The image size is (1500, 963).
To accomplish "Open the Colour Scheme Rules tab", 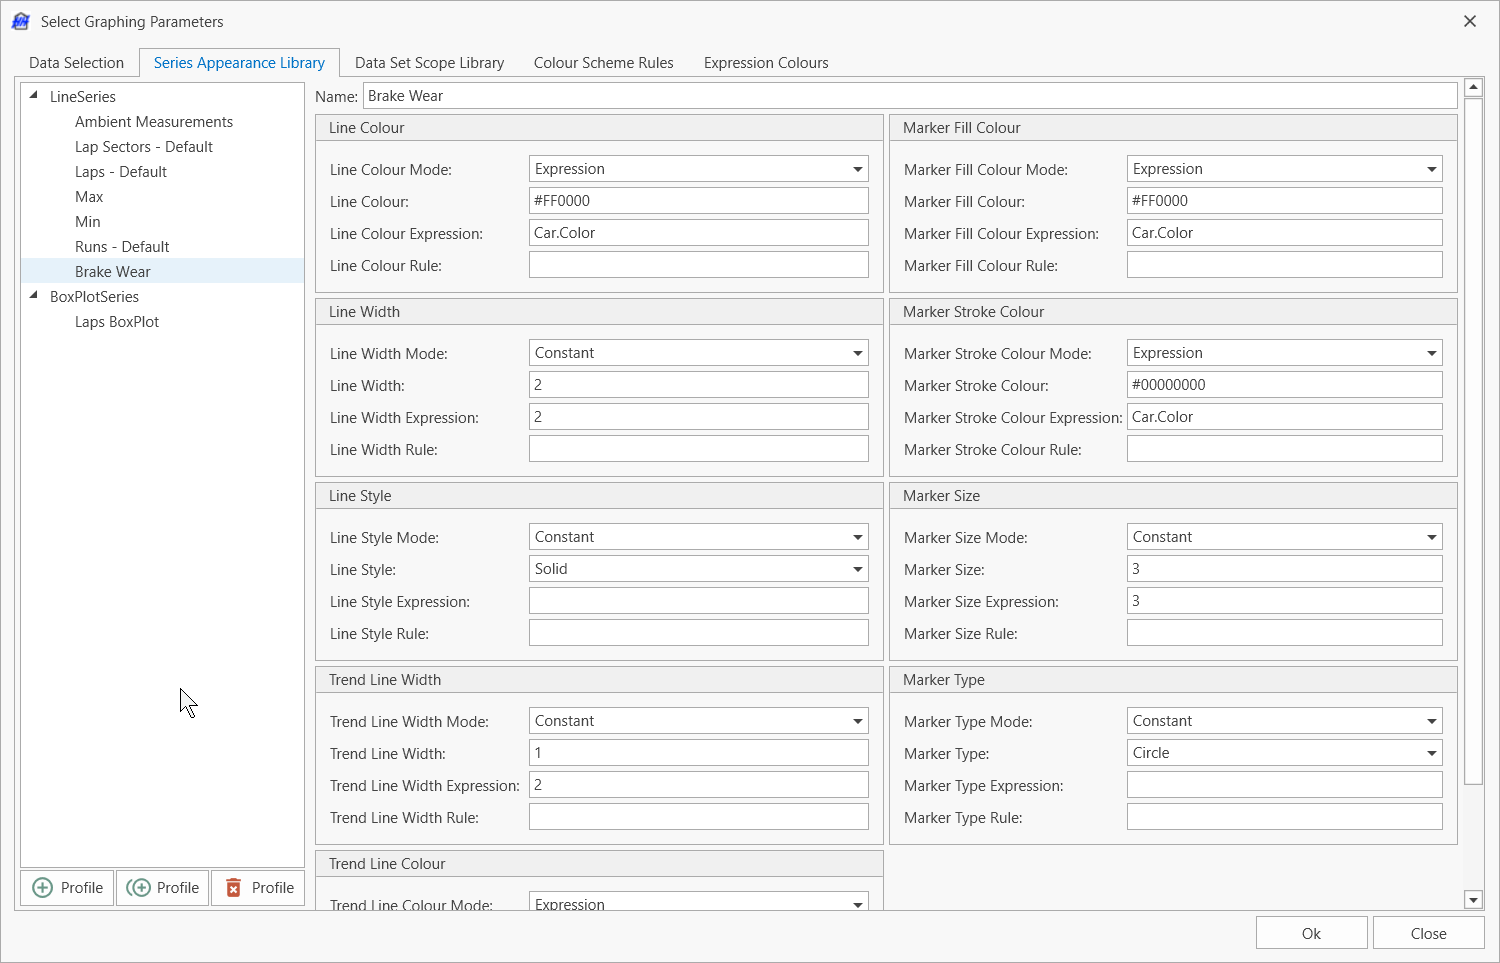I will [x=603, y=63].
